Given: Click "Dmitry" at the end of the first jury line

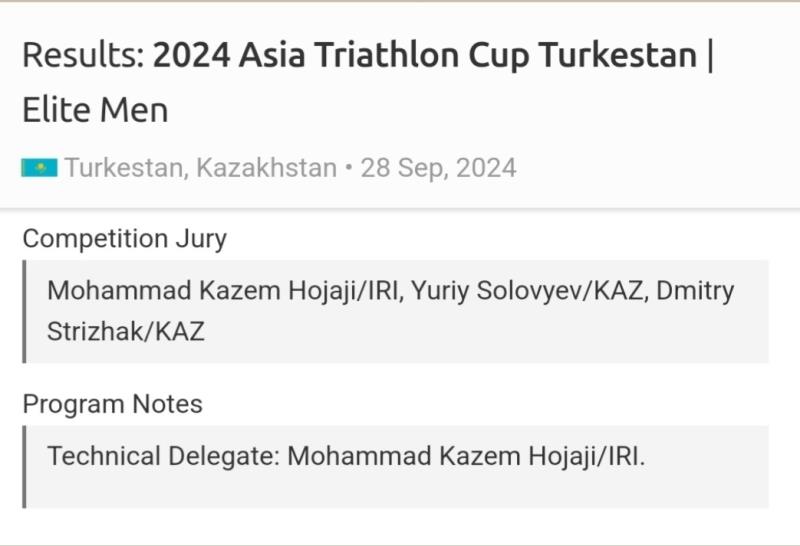Looking at the screenshot, I should tap(695, 291).
